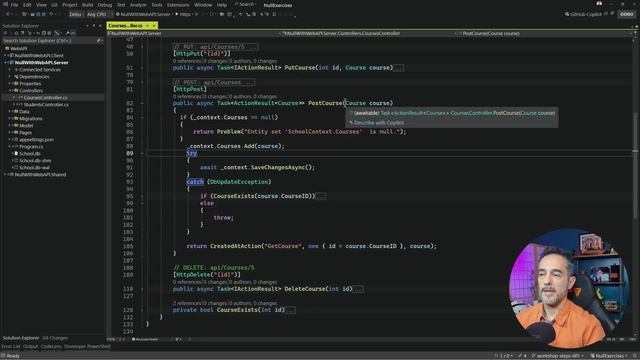The height and width of the screenshot is (360, 640).
Task: Expand the collapsed PutCourse method at line 51
Action: (142, 68)
